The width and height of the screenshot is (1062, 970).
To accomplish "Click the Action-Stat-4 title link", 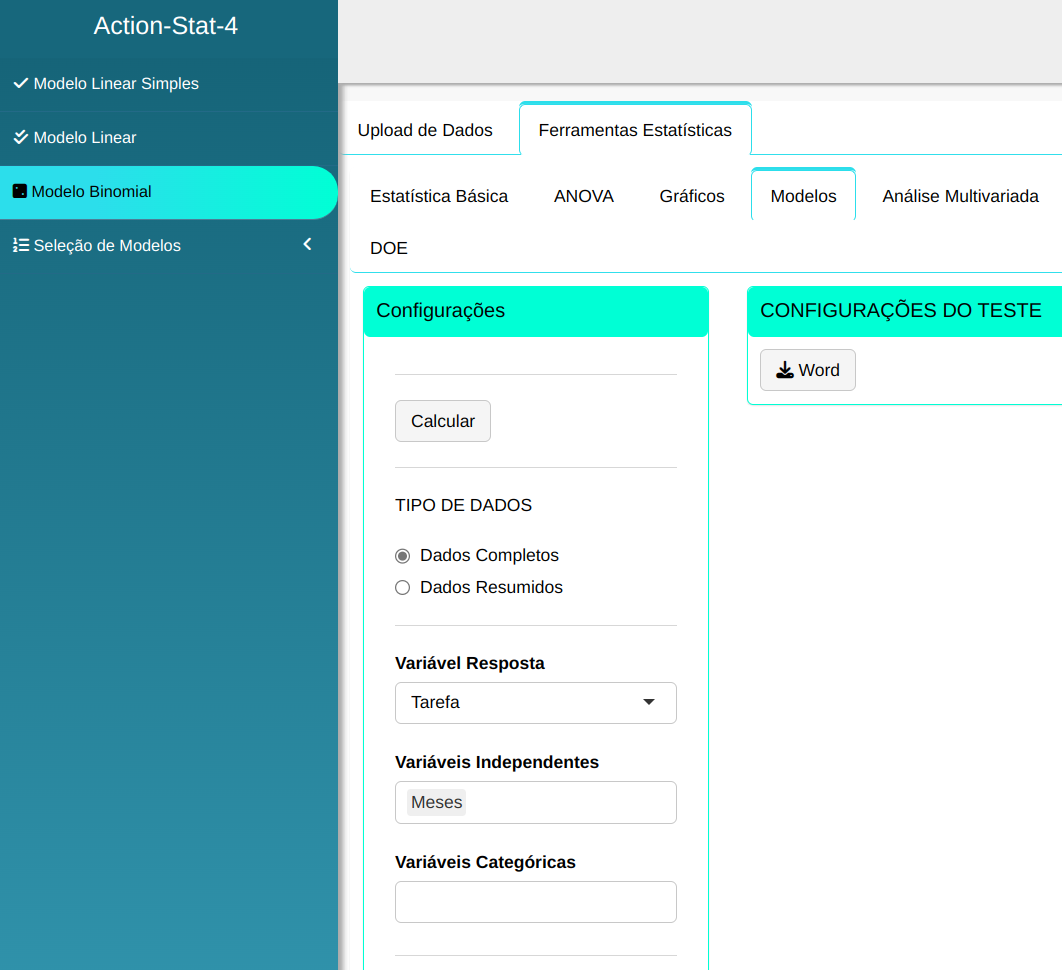I will pyautogui.click(x=166, y=26).
